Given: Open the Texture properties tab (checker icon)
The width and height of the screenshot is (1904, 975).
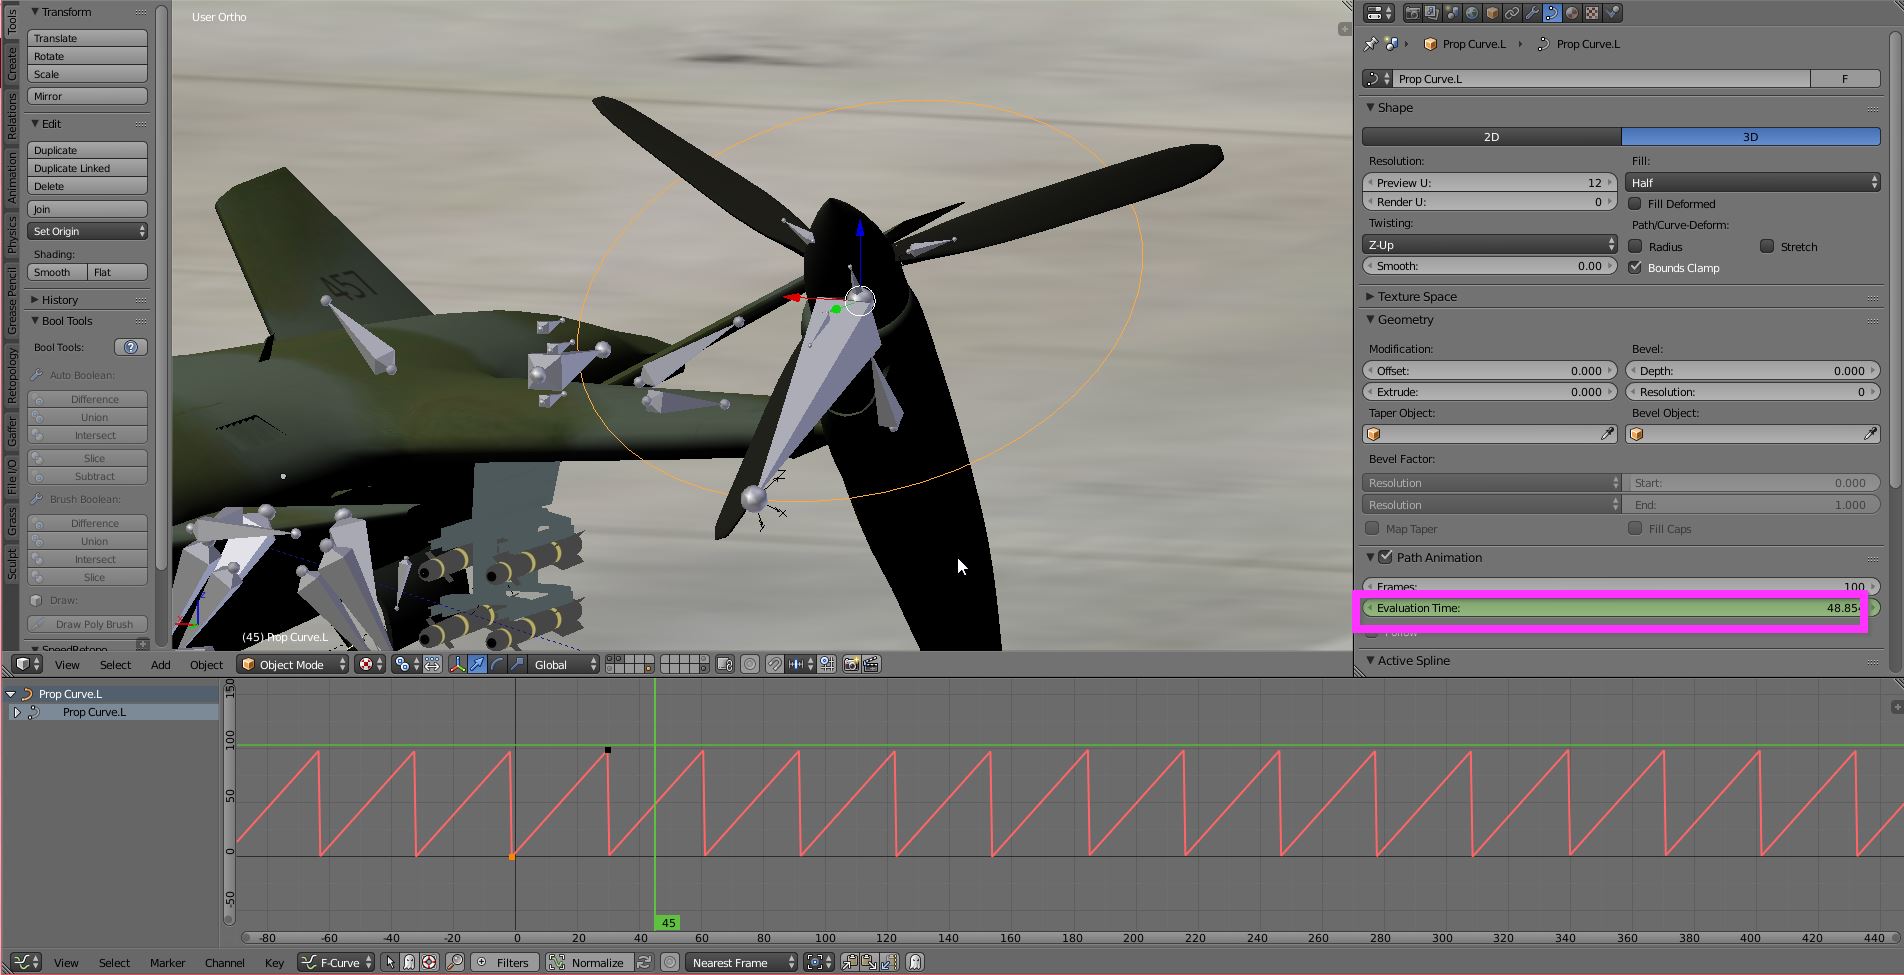Looking at the screenshot, I should (1592, 13).
